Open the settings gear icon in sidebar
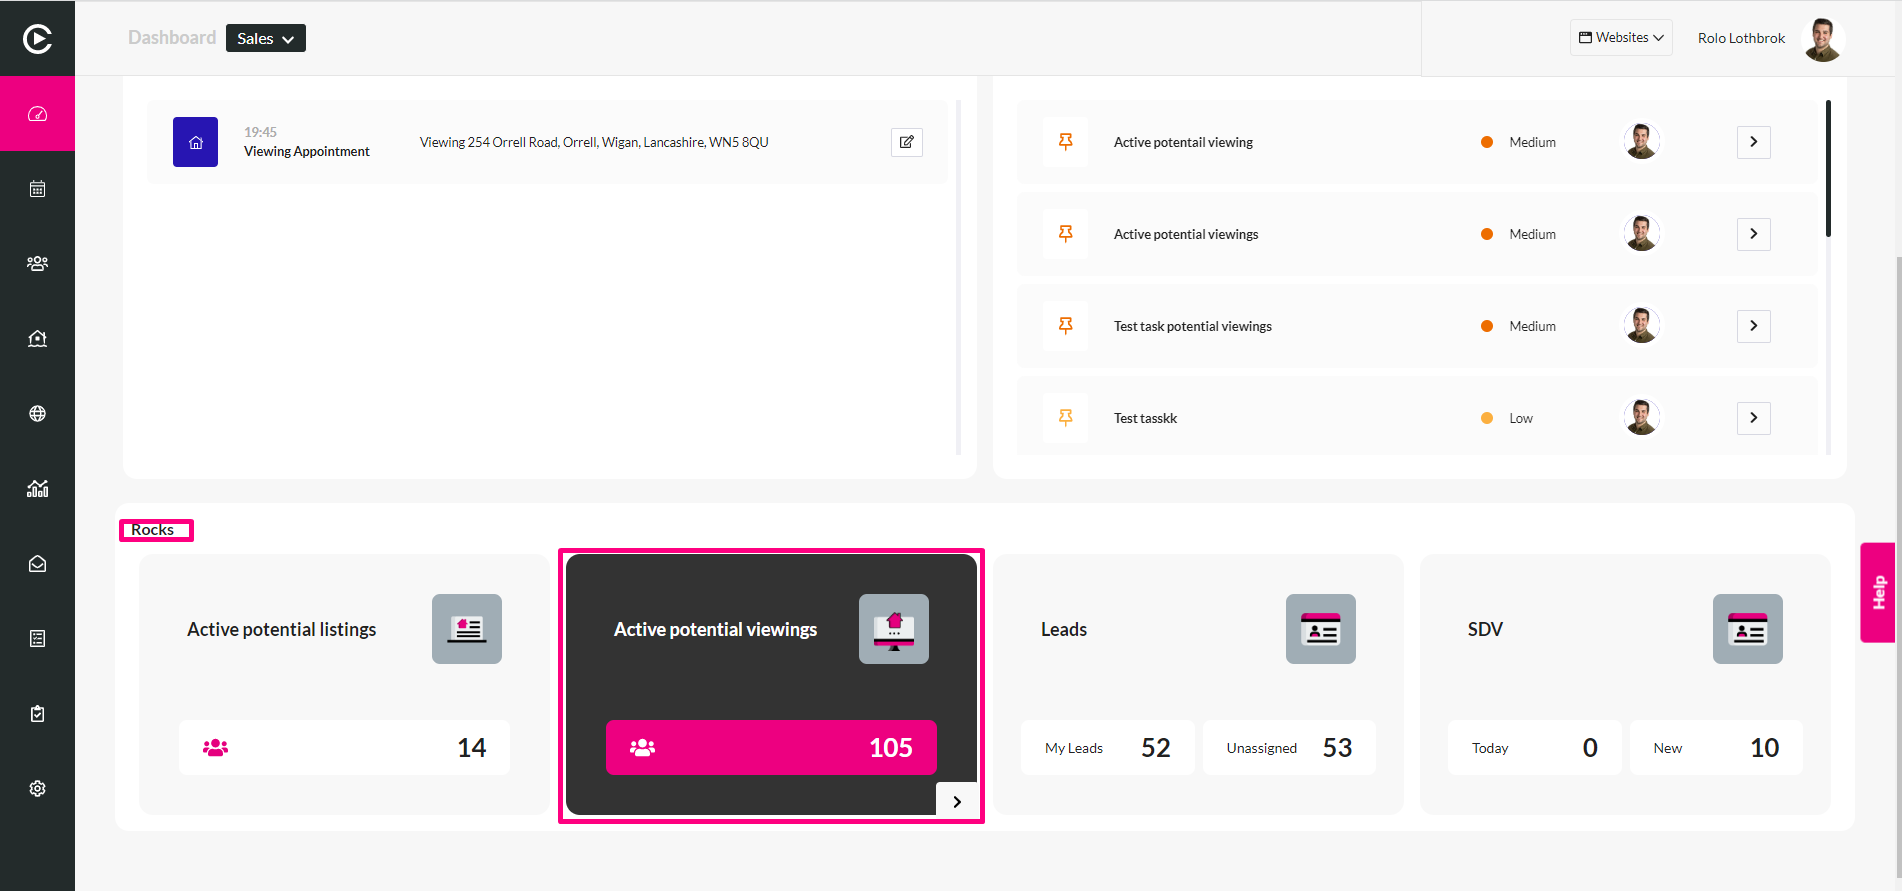This screenshot has height=891, width=1902. point(37,789)
